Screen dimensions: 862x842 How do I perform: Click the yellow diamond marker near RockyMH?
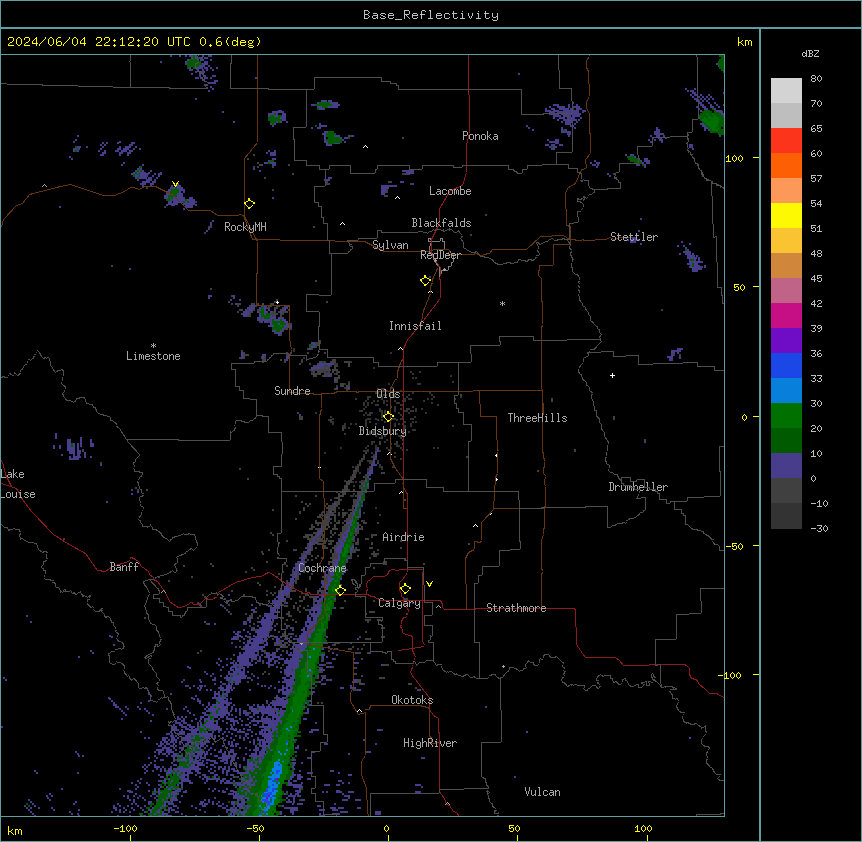coord(249,203)
